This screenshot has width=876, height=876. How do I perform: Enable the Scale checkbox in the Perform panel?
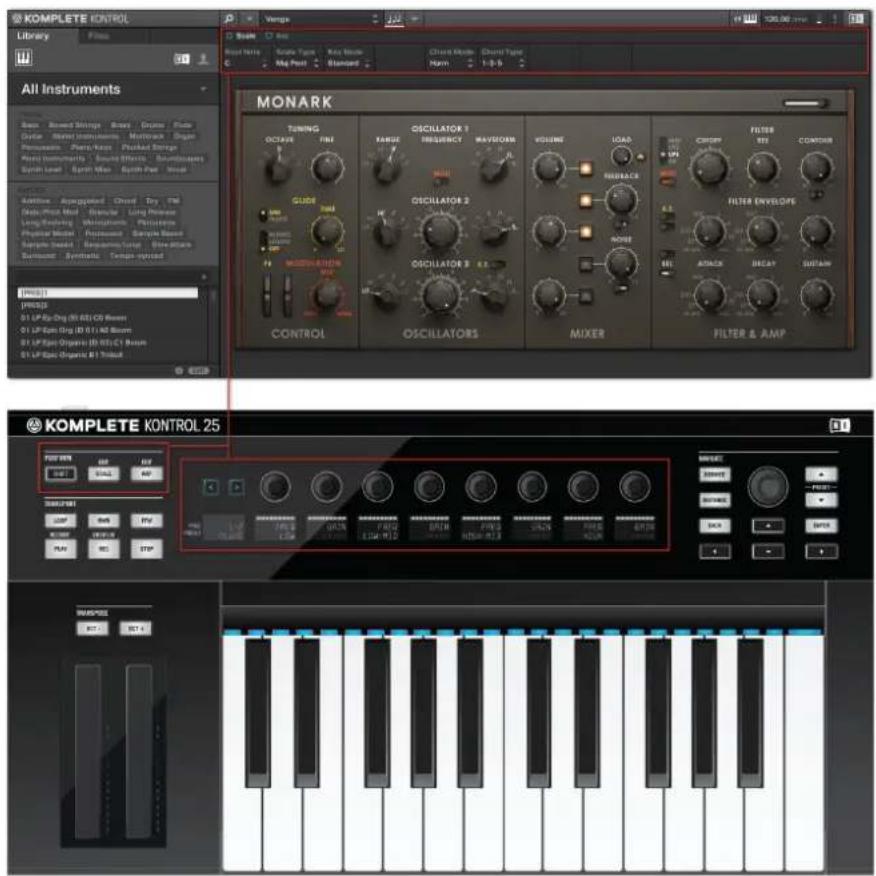(x=229, y=36)
